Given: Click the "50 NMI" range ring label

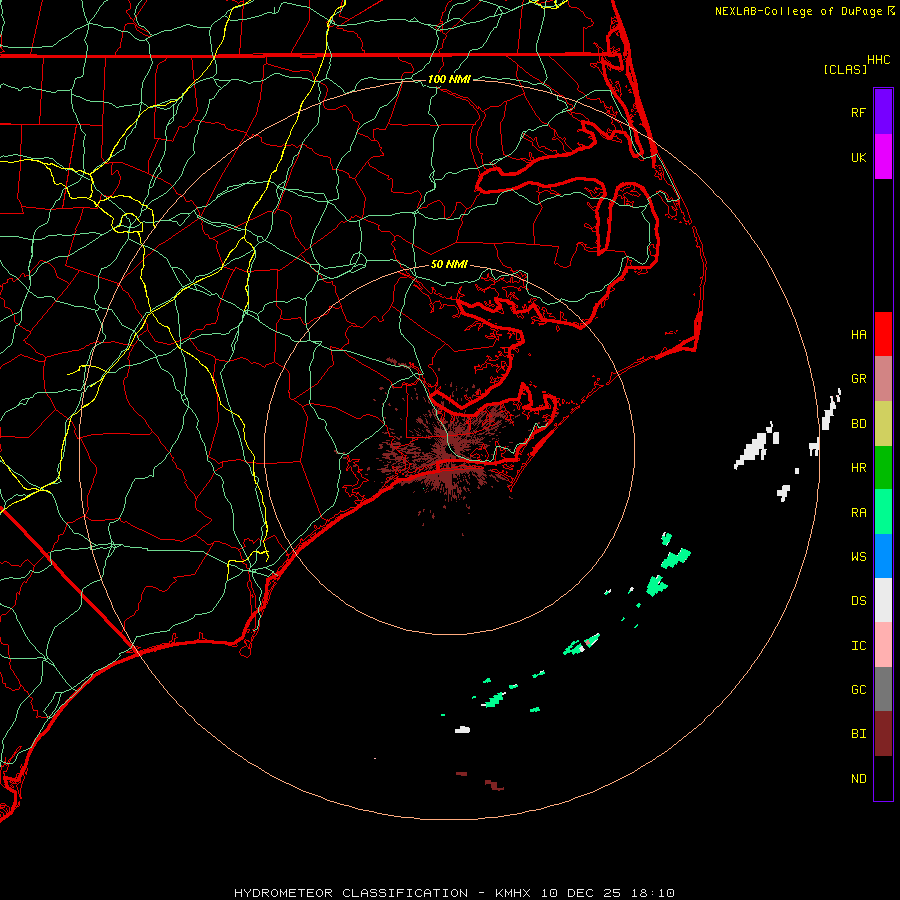Looking at the screenshot, I should click(449, 264).
